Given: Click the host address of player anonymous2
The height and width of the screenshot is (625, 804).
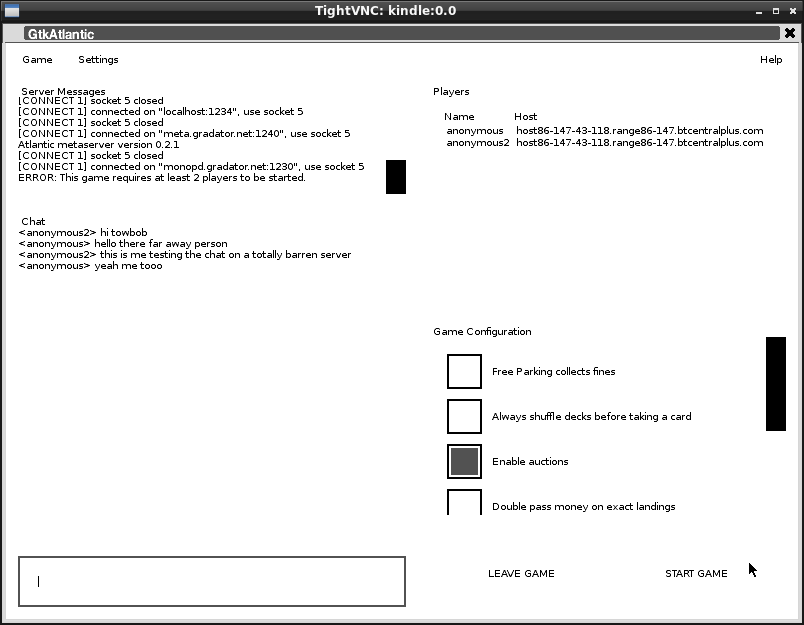Looking at the screenshot, I should coord(639,143).
